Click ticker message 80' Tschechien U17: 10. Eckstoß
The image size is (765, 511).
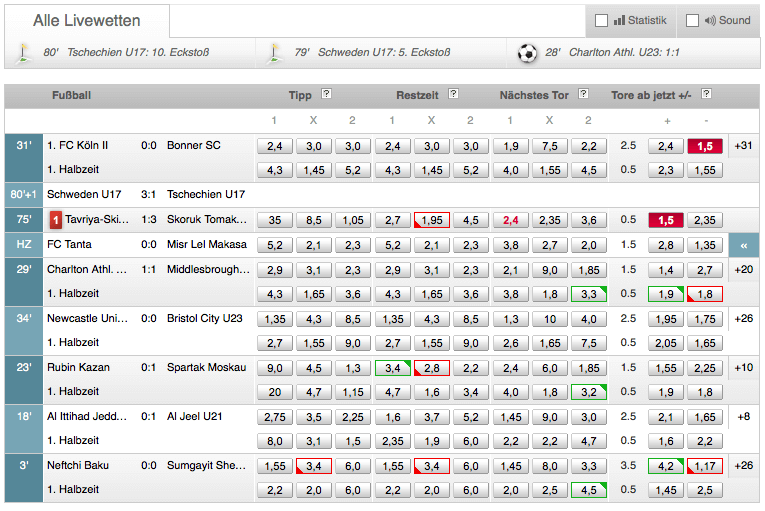tap(126, 53)
